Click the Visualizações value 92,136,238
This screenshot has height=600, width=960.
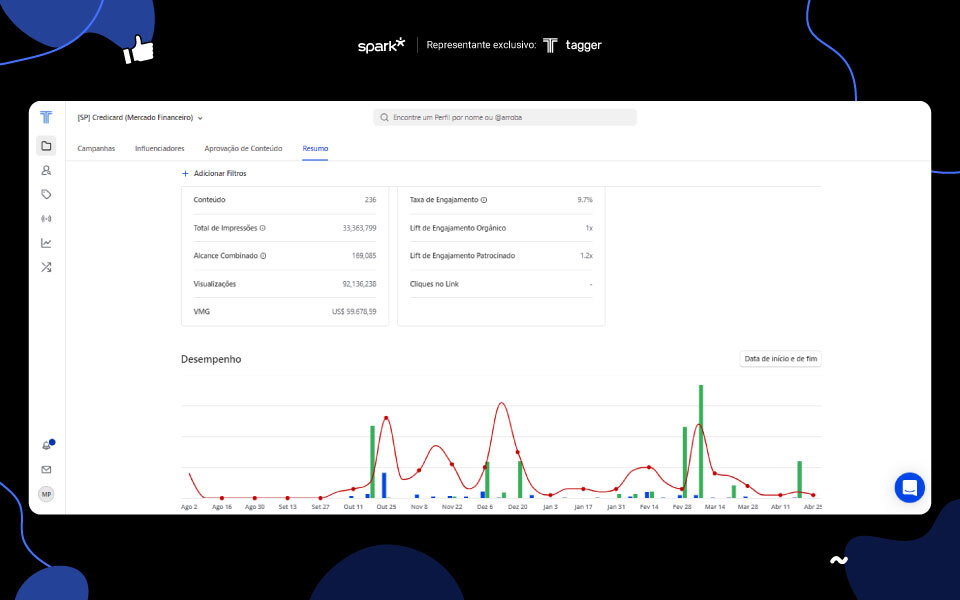(359, 284)
